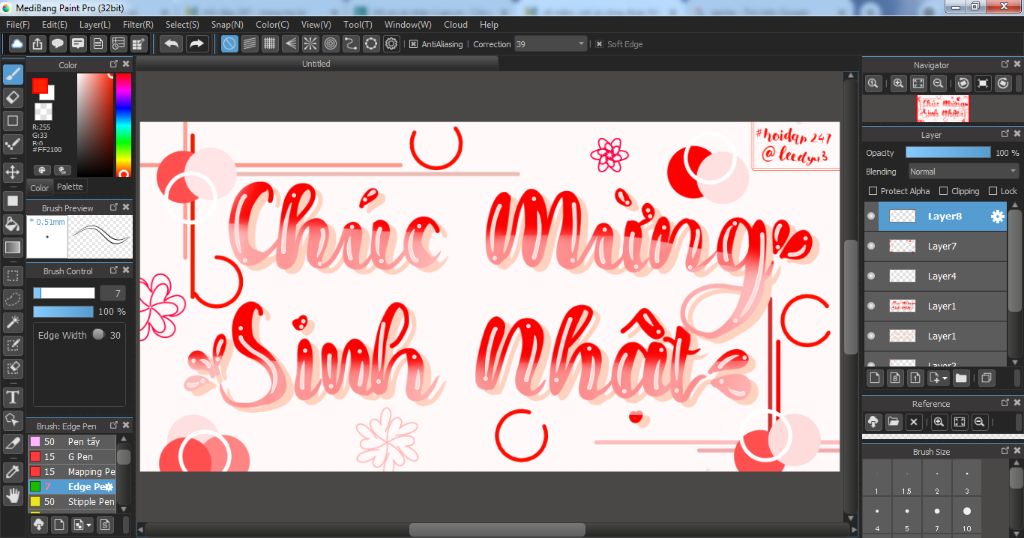The image size is (1024, 538).
Task: Select the G Pen brush
Action: point(72,456)
